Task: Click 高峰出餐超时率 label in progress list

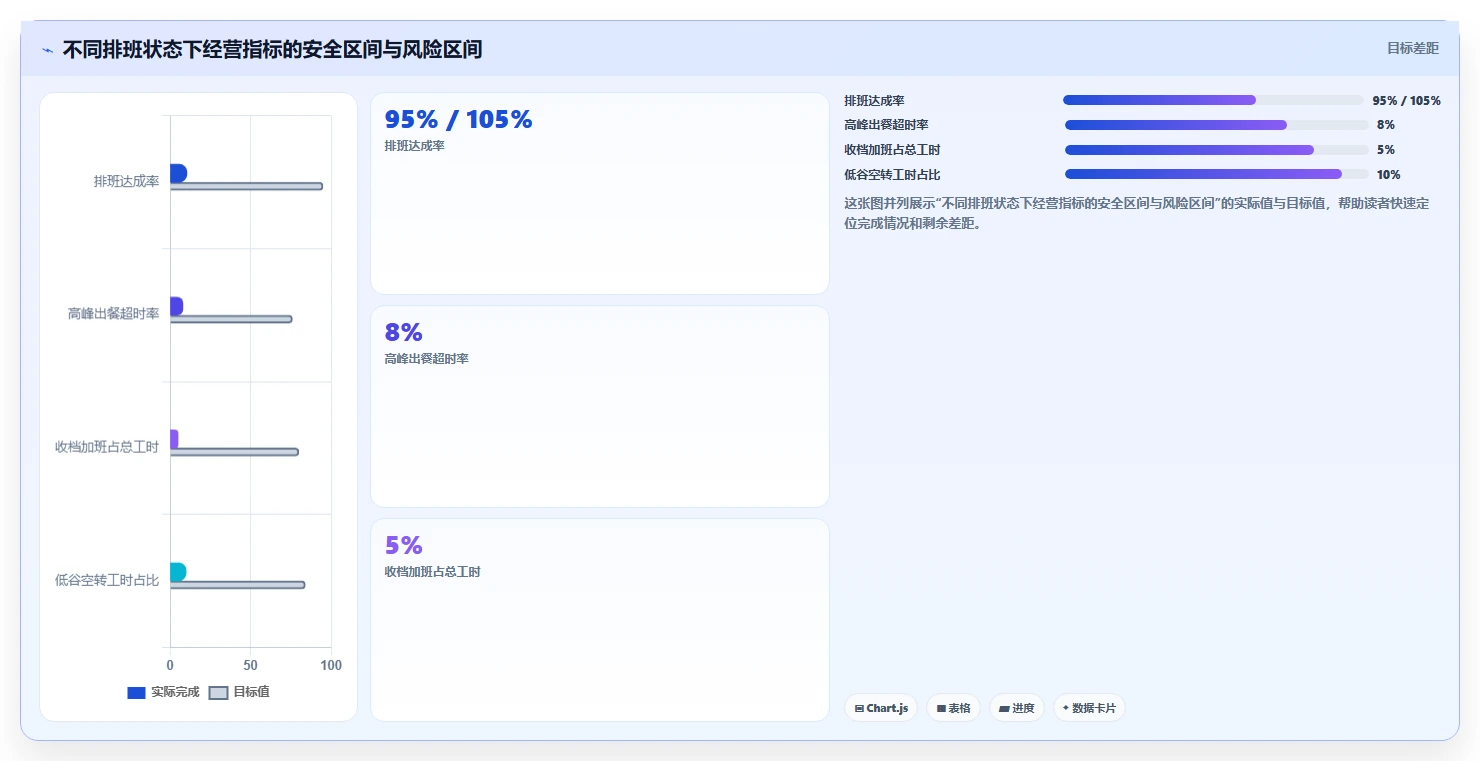Action: [886, 125]
